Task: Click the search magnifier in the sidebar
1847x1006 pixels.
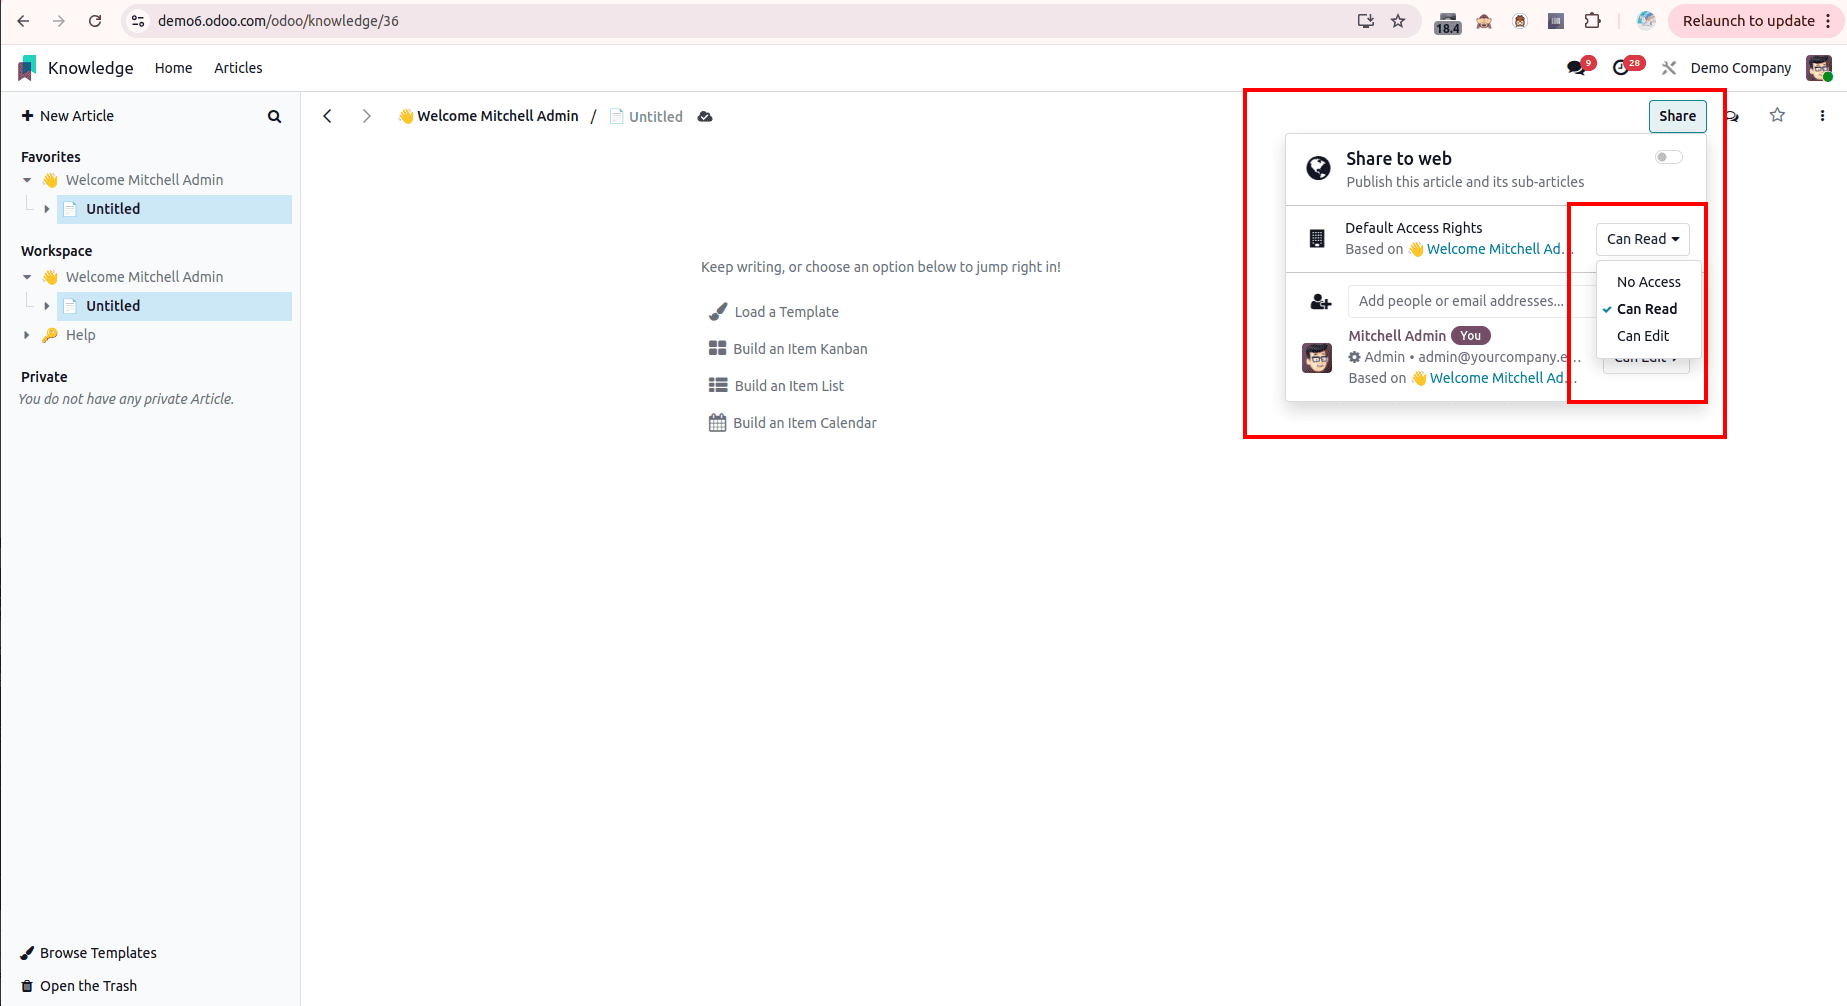Action: point(274,116)
